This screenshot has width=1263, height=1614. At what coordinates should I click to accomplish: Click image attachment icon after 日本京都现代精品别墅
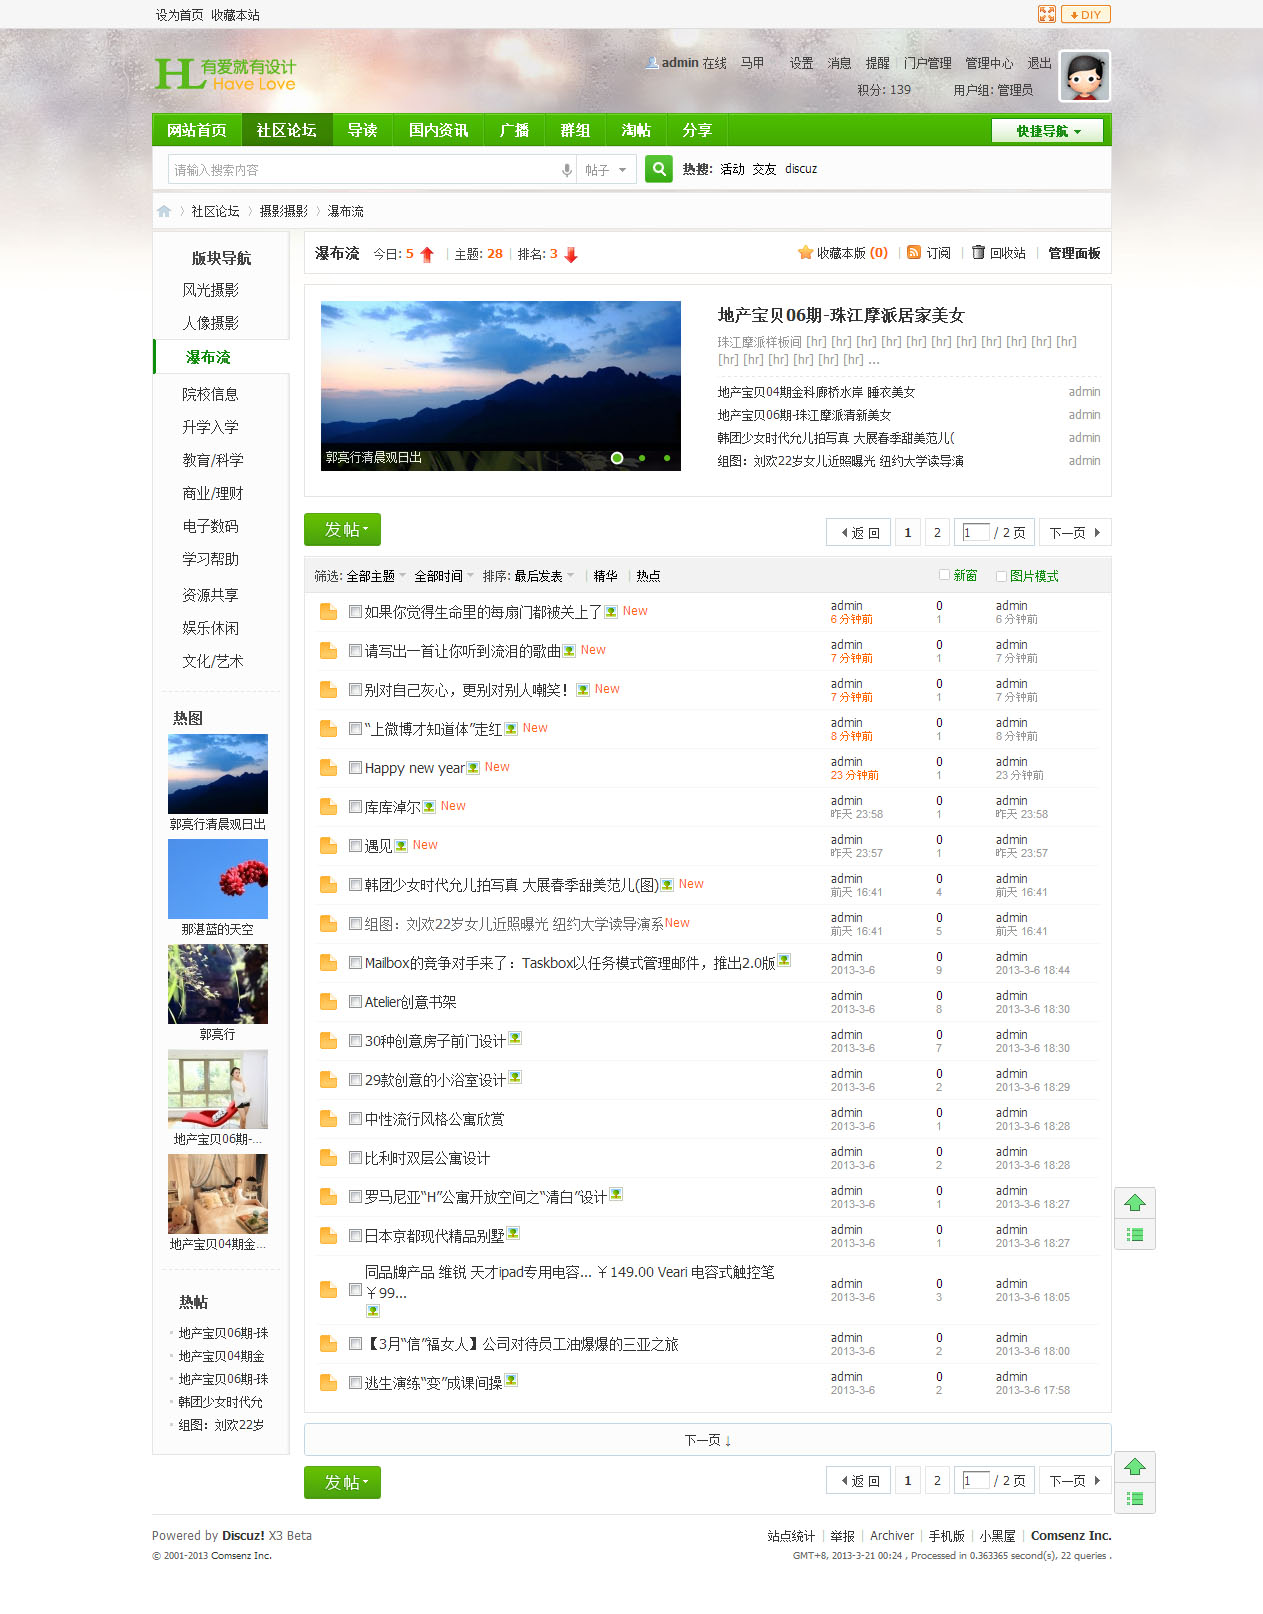(x=513, y=1233)
